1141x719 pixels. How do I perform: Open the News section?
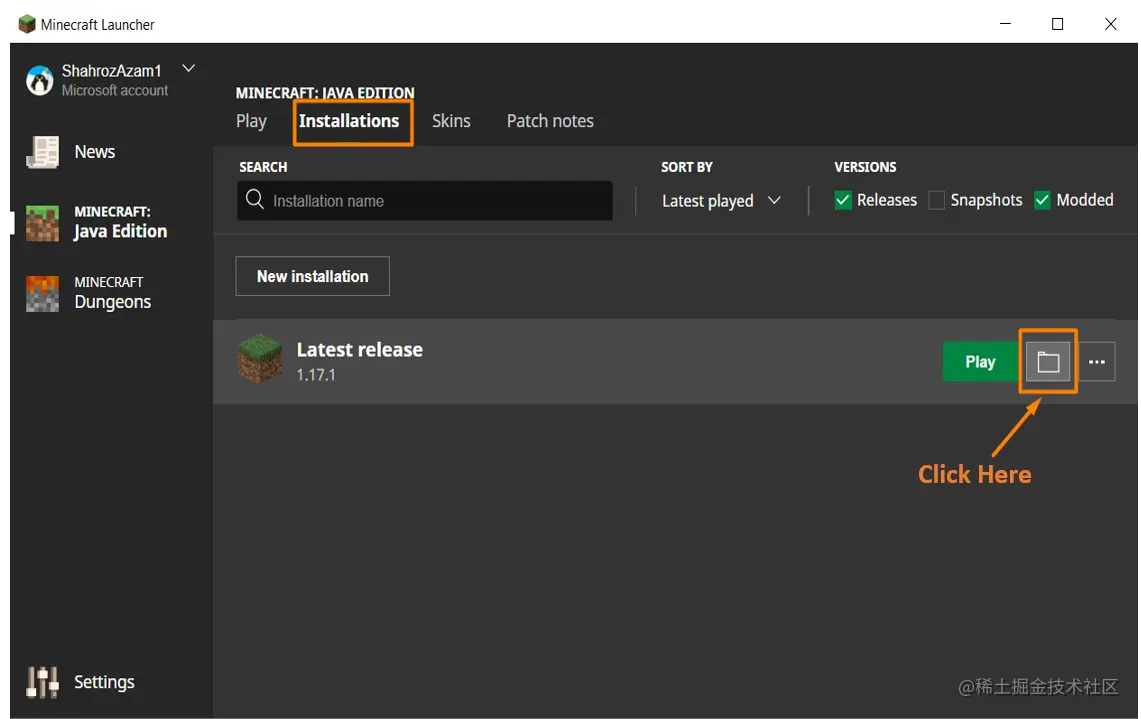point(93,152)
